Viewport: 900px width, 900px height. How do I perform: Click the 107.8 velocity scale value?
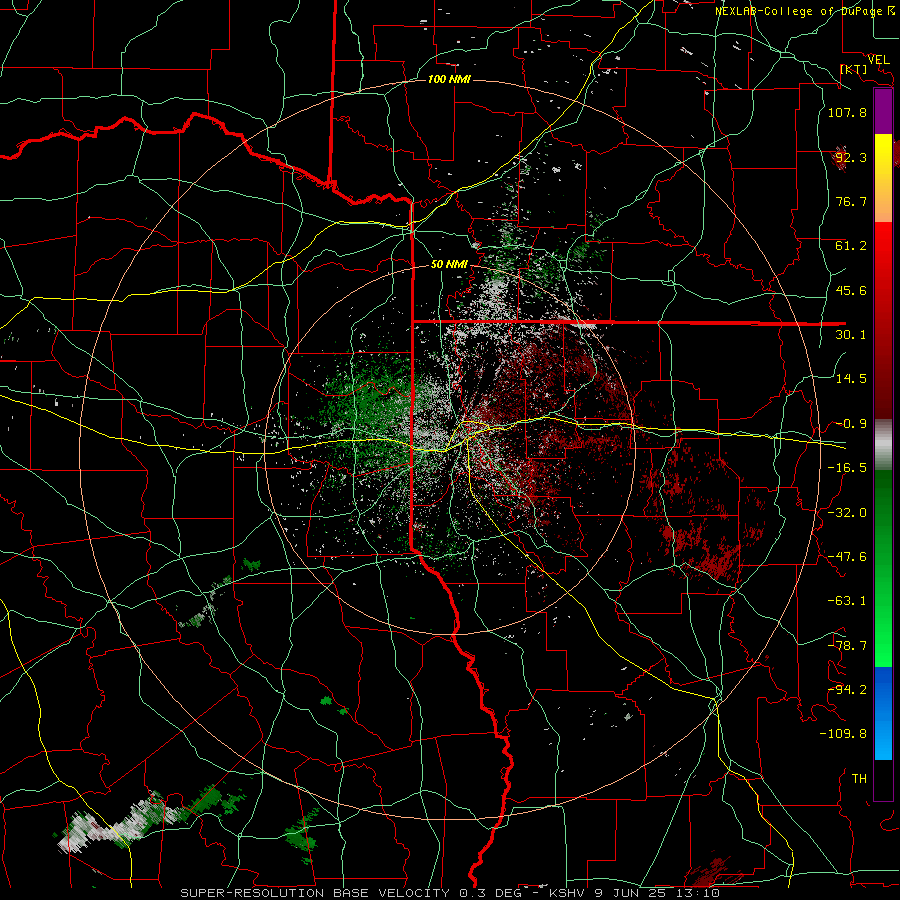[847, 112]
